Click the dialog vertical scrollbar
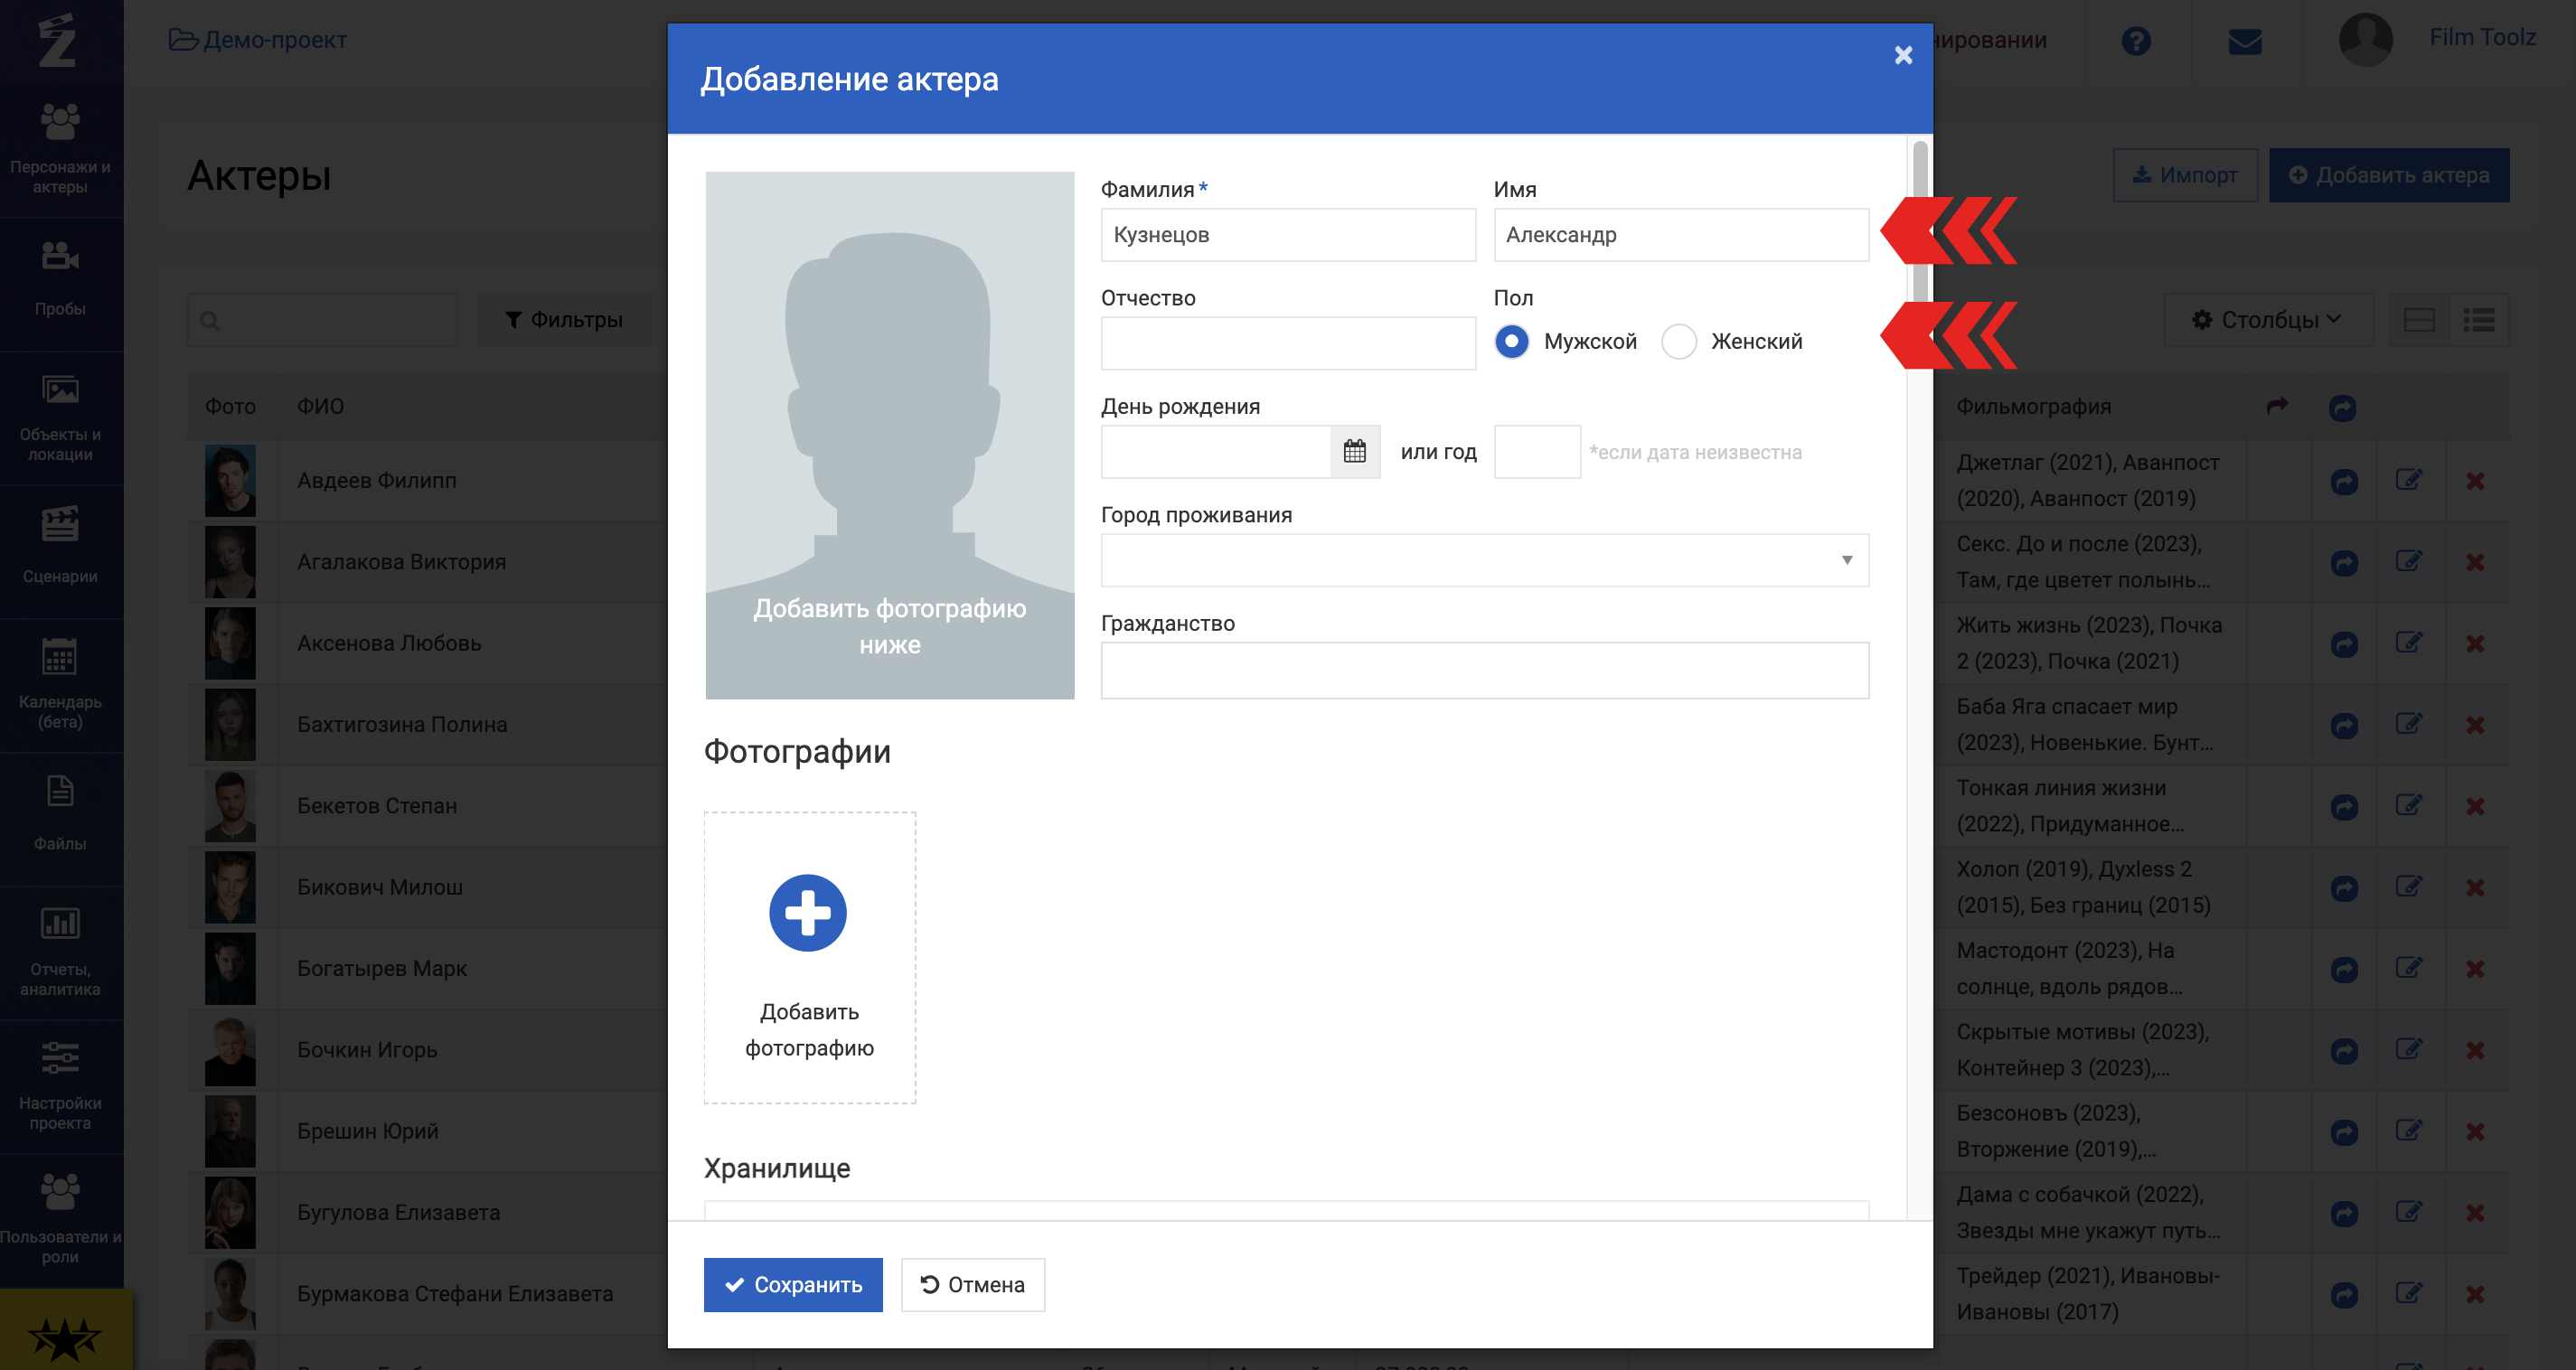Viewport: 2576px width, 1370px height. coord(1919,225)
